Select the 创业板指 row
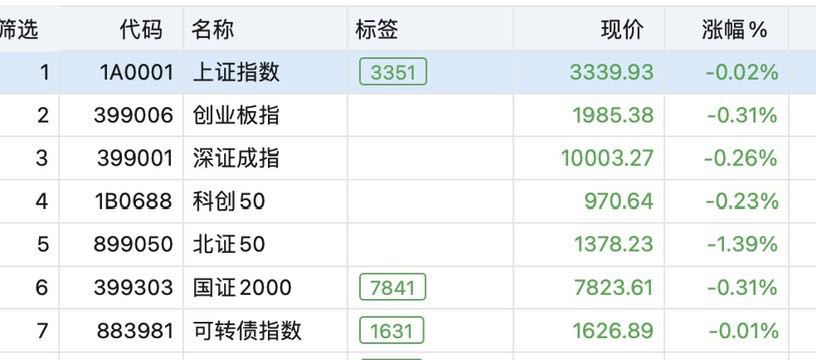This screenshot has width=816, height=360. 408,115
